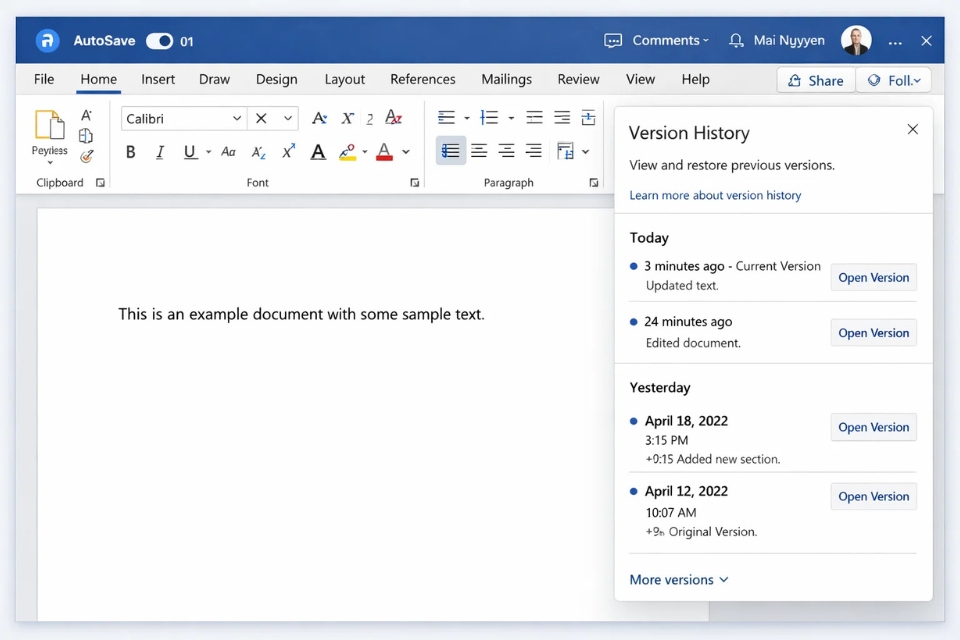Toggle underline formatting
960x640 pixels.
point(189,151)
